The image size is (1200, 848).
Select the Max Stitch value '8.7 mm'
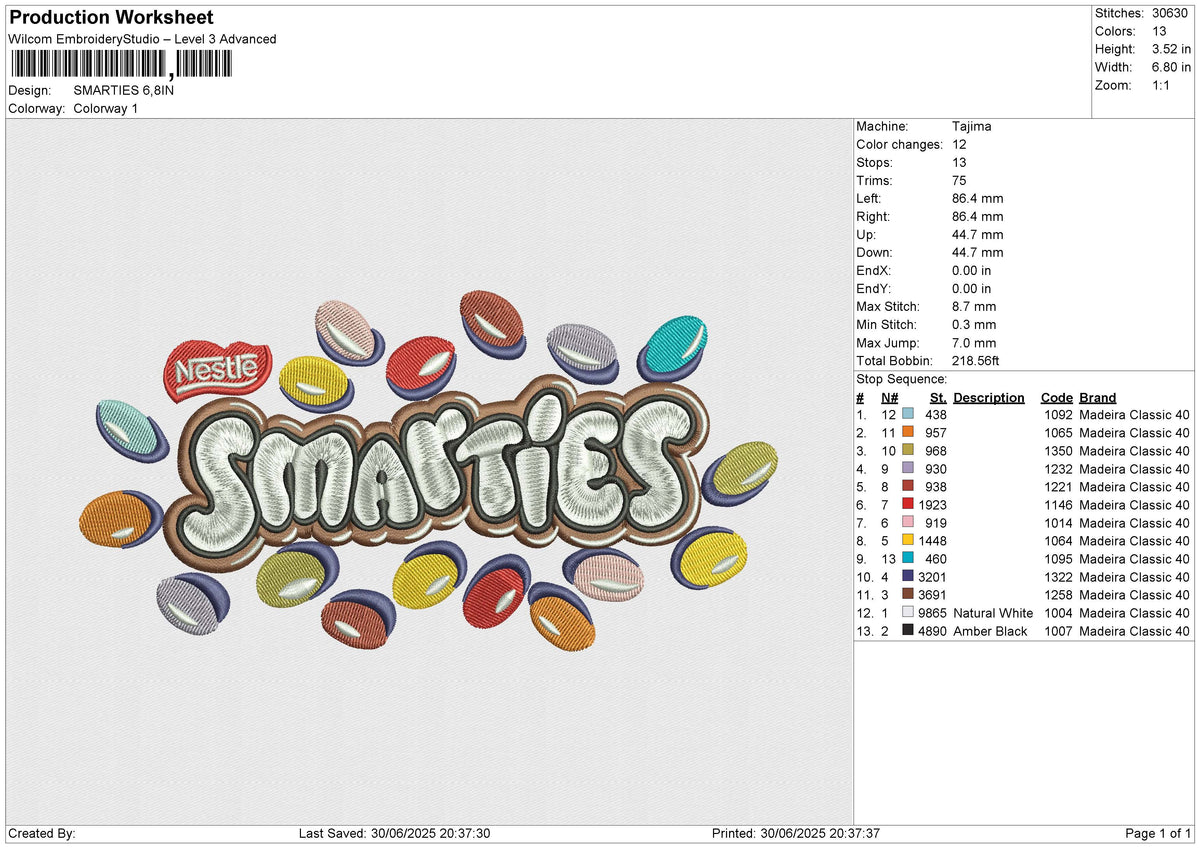pyautogui.click(x=975, y=307)
